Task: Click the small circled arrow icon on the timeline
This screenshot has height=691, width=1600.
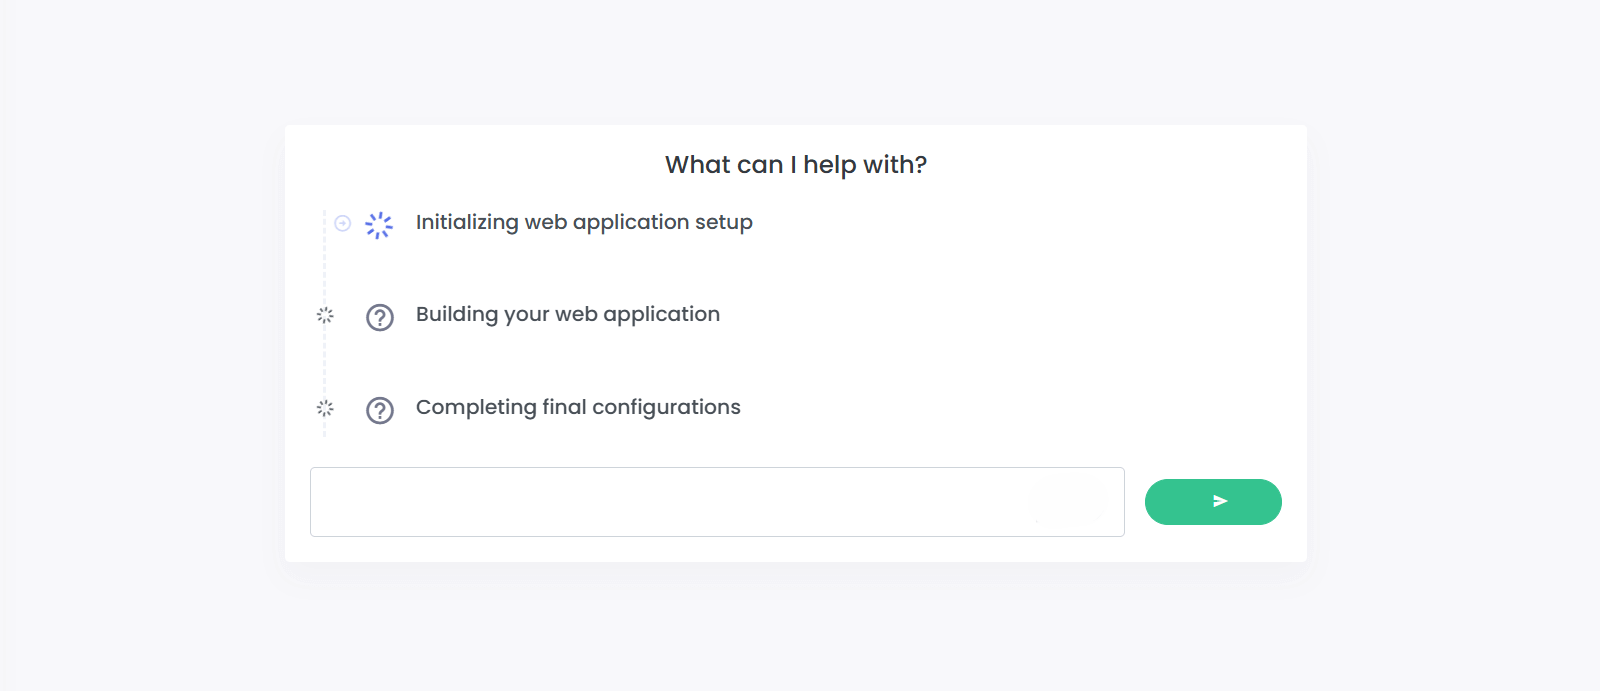Action: pyautogui.click(x=343, y=223)
